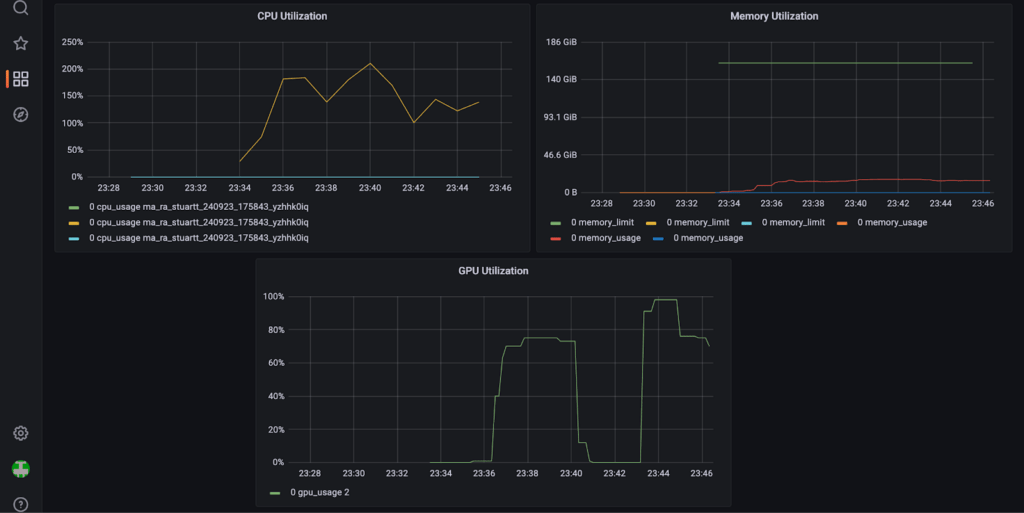The image size is (1024, 513).
Task: Toggle the gpu_usage 2 series in the legend
Action: [x=319, y=492]
